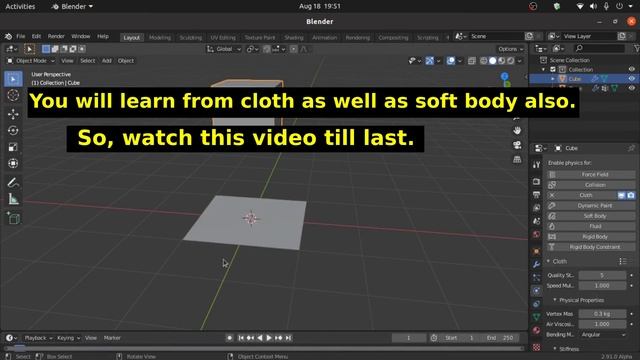Click the pan view hand icon
640x360 pixels.
pyautogui.click(x=517, y=131)
